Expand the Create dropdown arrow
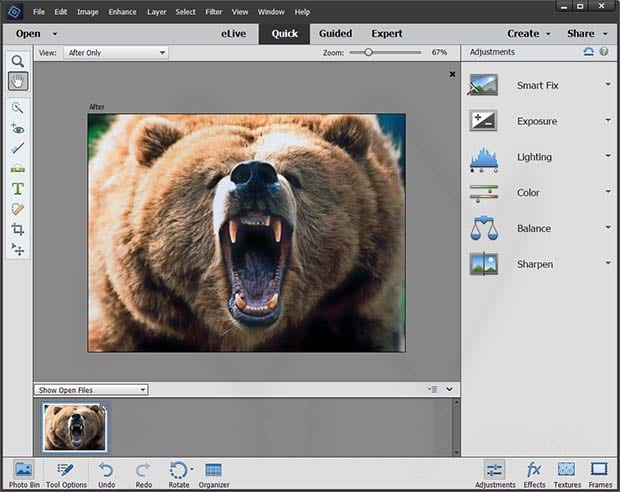Screen dimensions: 620x492 (x=548, y=34)
